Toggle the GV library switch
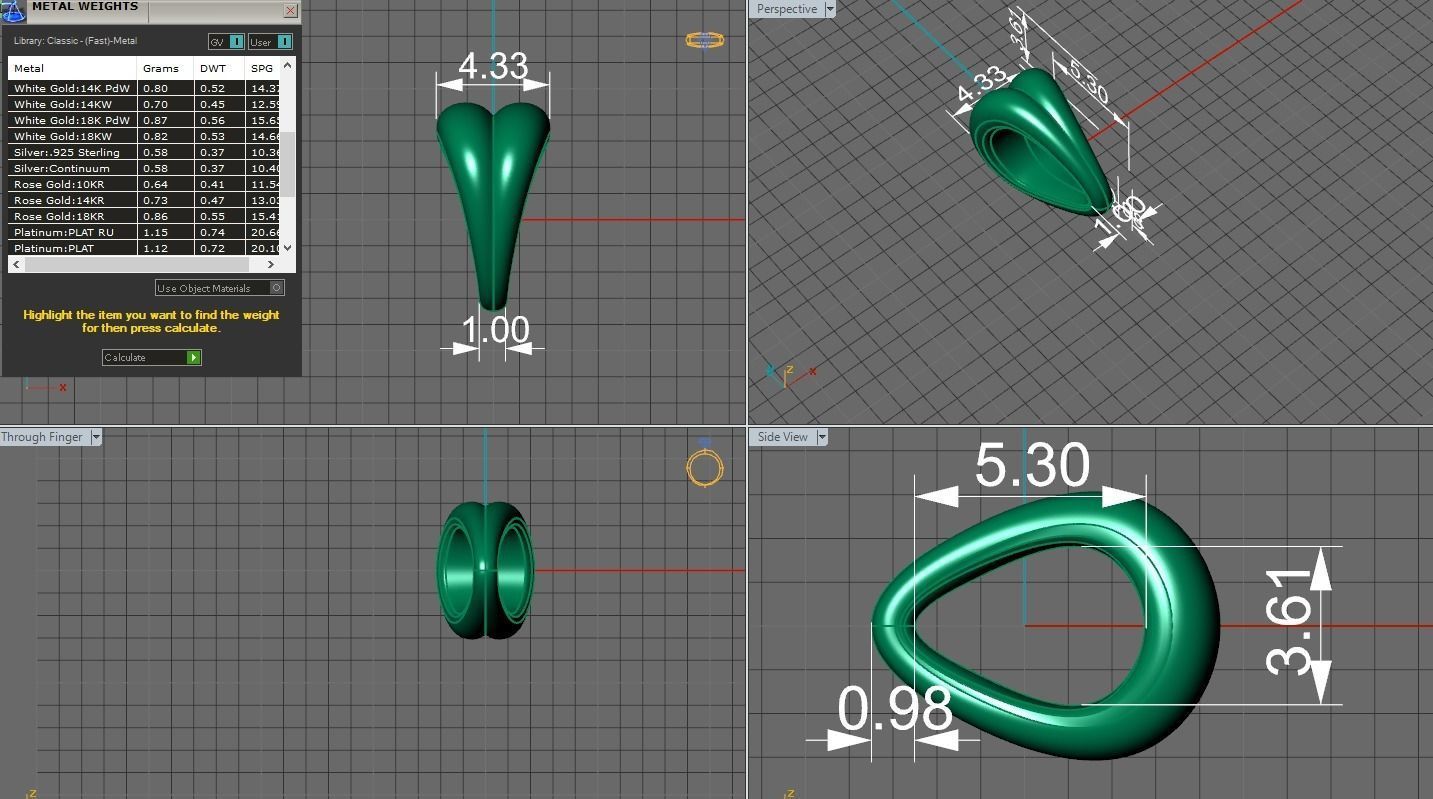The image size is (1433, 799). (x=227, y=41)
